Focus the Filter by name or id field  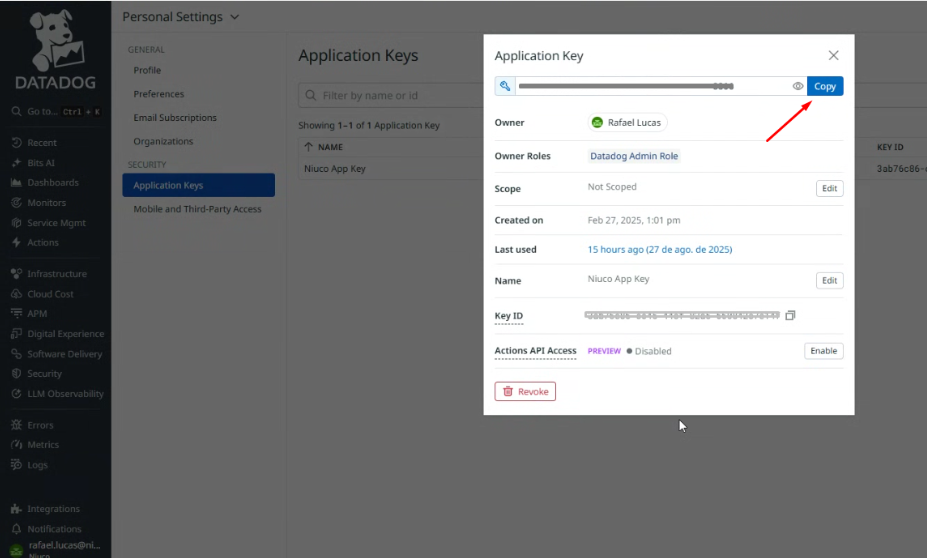[391, 95]
